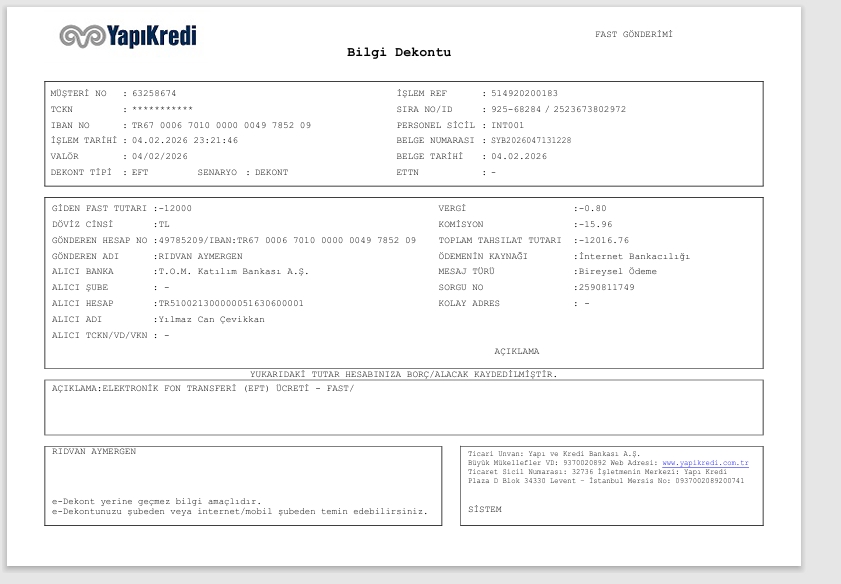Select the customer number 63258674
The image size is (841, 584).
tap(154, 93)
